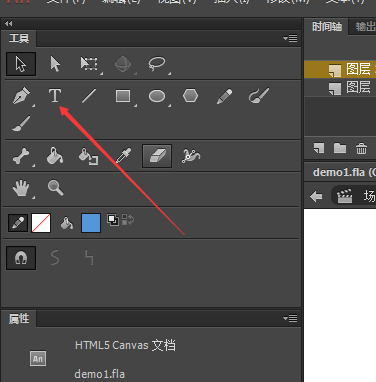Select the Paint Bucket tool
The image size is (376, 382).
click(x=55, y=156)
